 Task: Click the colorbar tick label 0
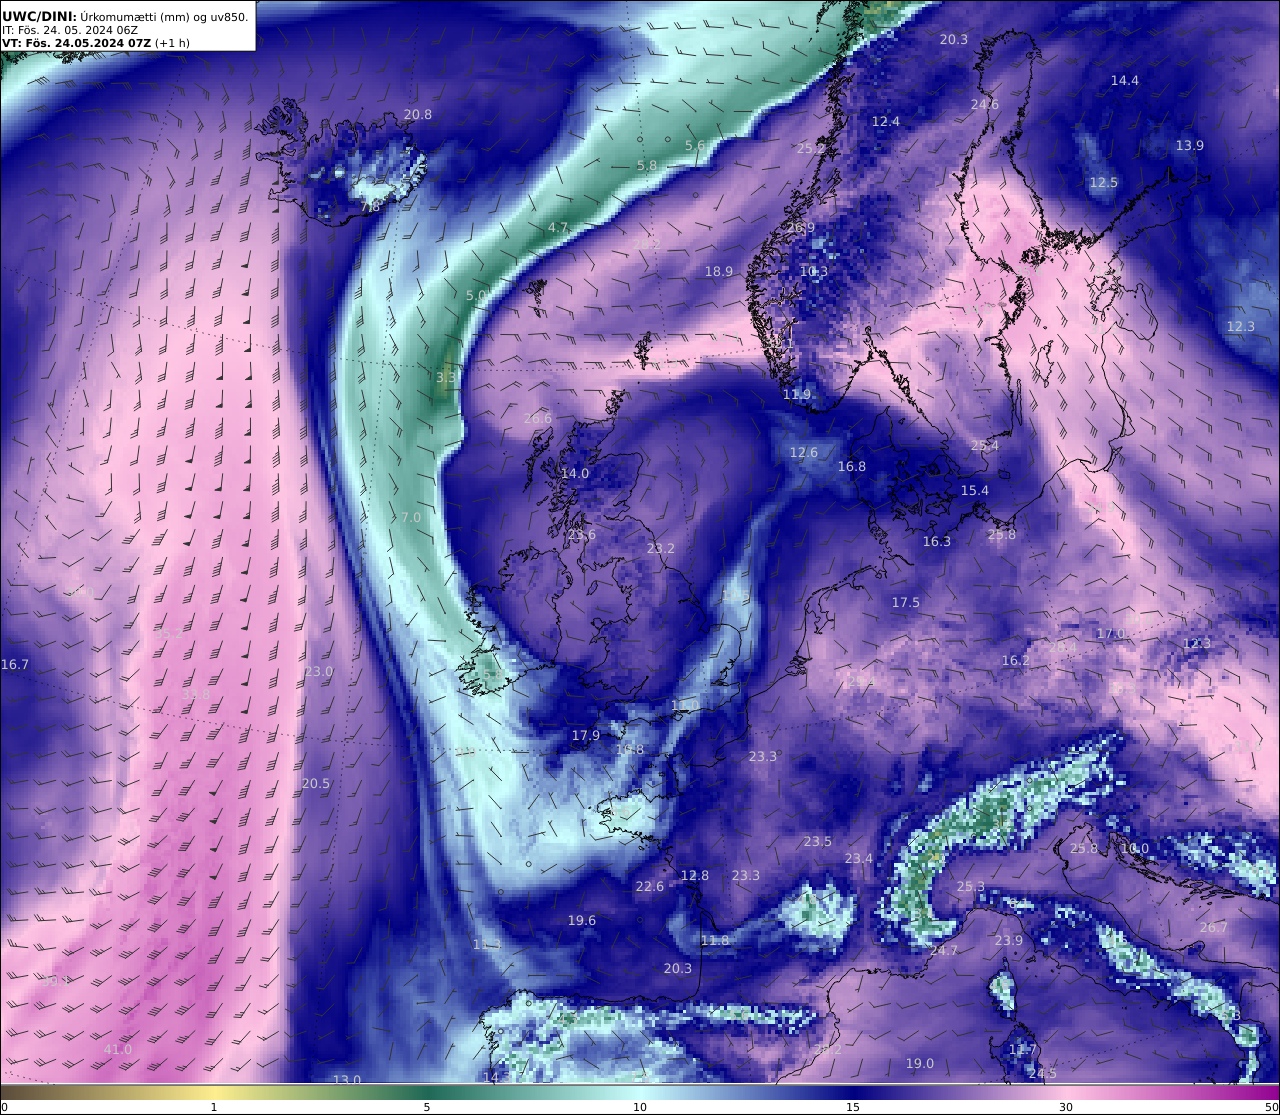[x=4, y=1107]
